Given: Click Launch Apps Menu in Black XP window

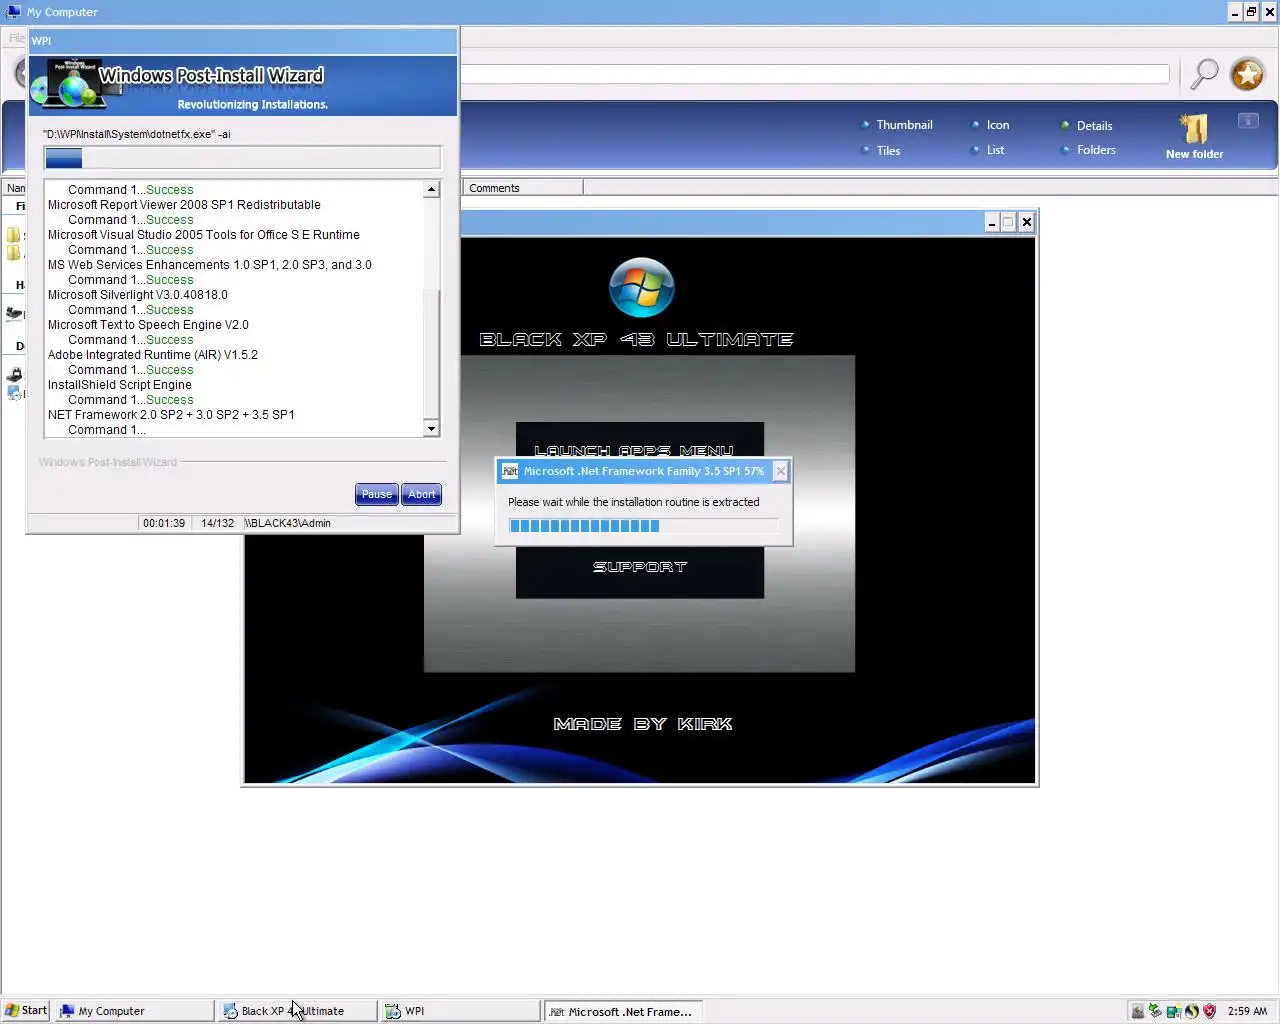Looking at the screenshot, I should [633, 451].
